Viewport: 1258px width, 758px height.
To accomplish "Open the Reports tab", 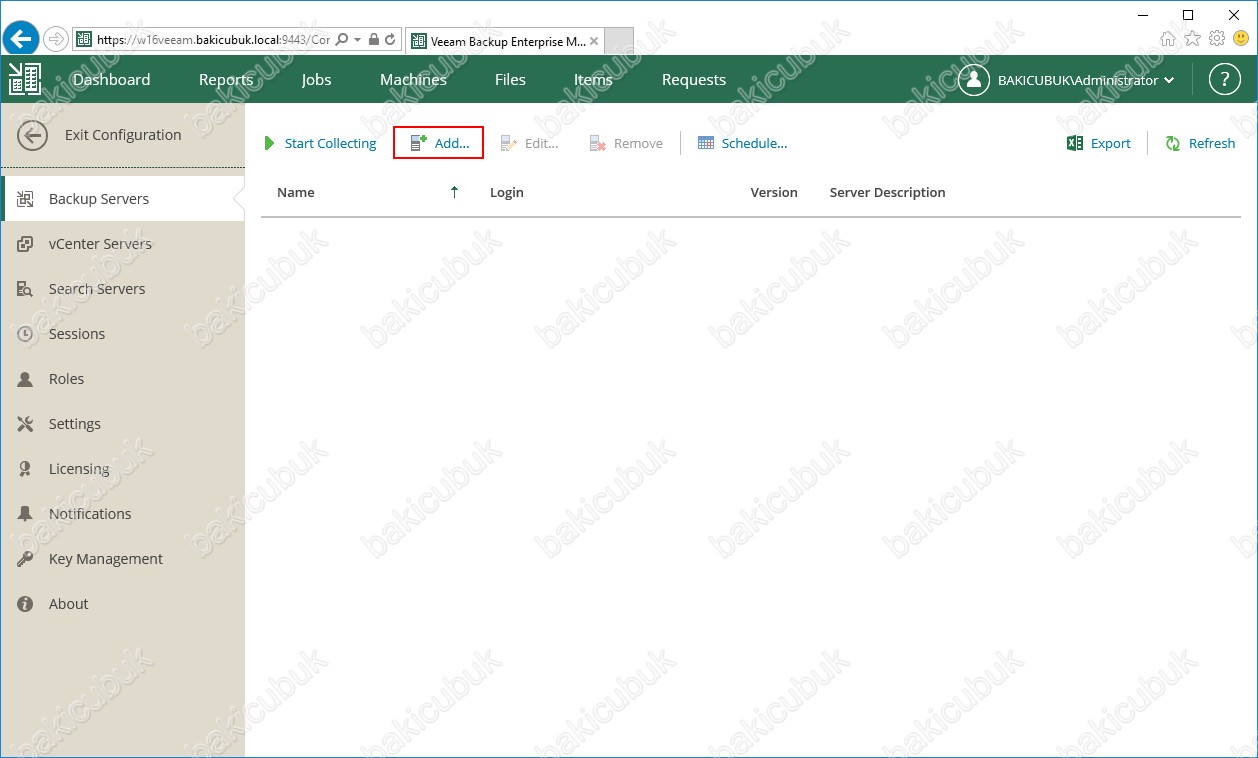I will pos(225,80).
